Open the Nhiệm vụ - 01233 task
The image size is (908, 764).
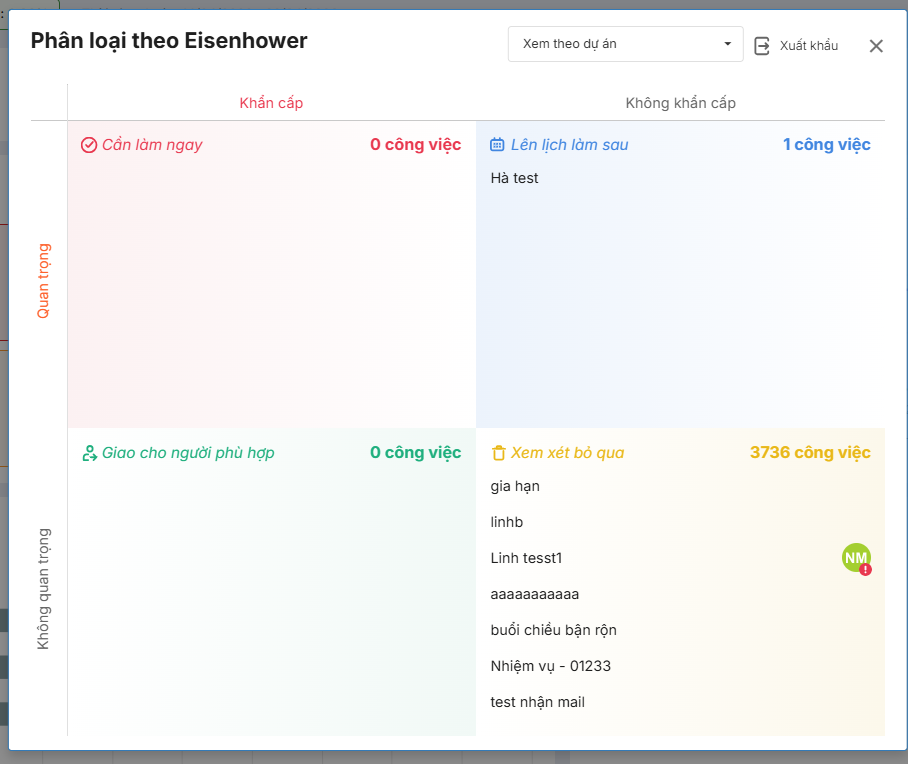pos(550,666)
